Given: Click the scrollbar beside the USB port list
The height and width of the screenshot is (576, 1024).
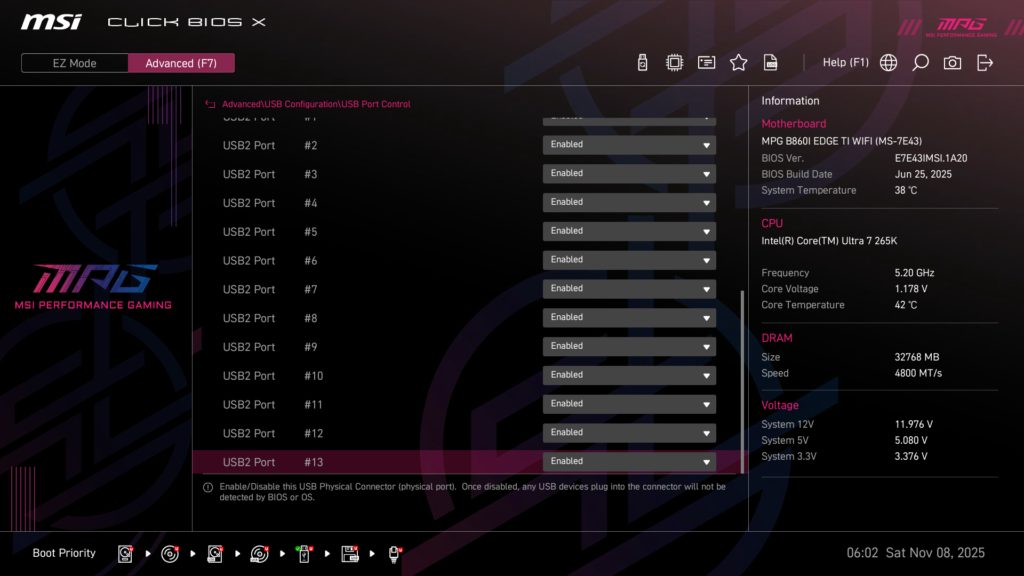Looking at the screenshot, I should (741, 380).
